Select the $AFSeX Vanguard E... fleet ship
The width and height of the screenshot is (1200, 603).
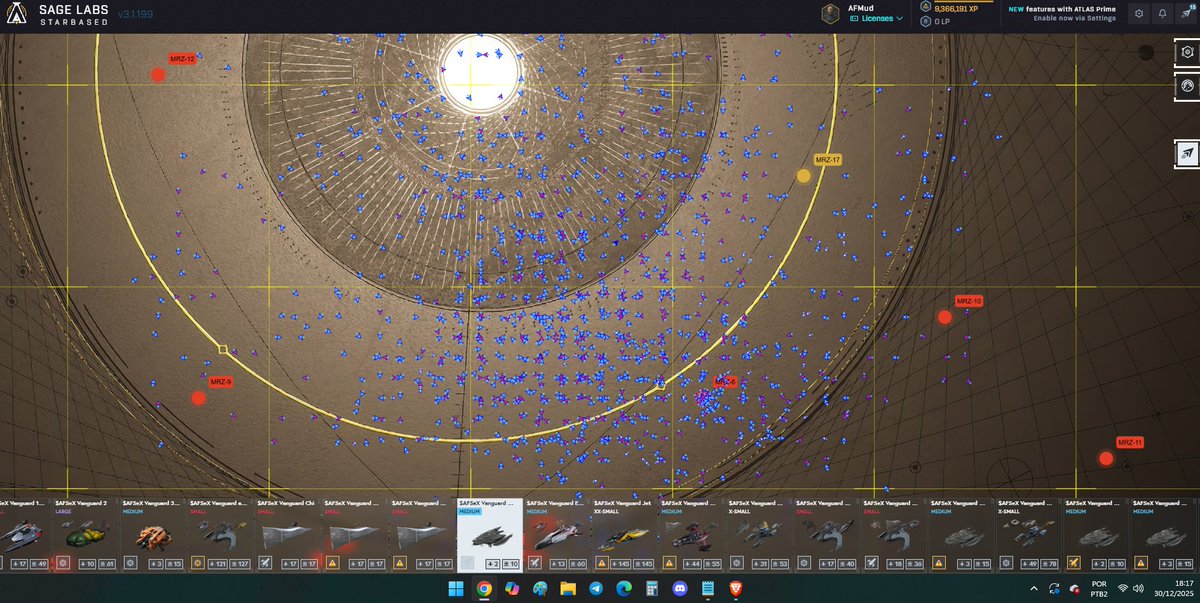pyautogui.click(x=557, y=536)
